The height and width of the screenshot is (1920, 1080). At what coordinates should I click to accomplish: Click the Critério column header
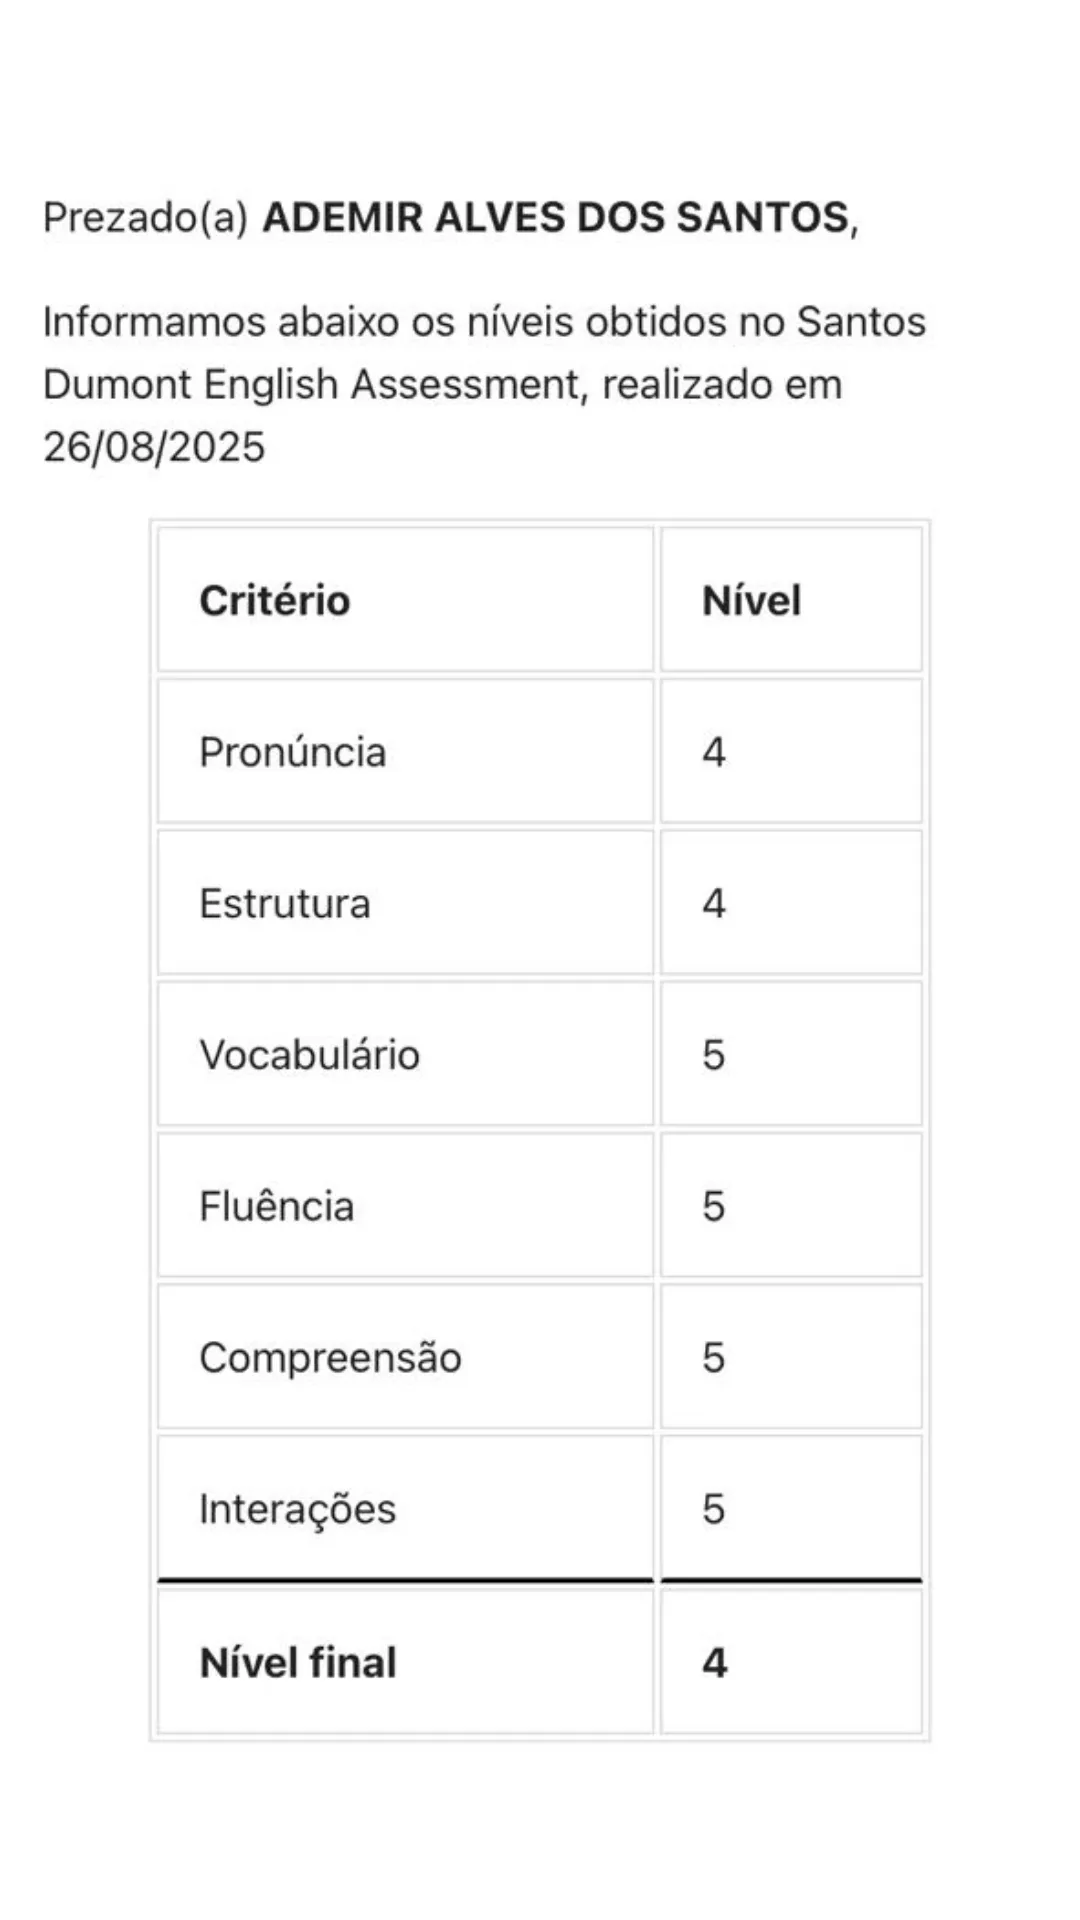click(275, 600)
